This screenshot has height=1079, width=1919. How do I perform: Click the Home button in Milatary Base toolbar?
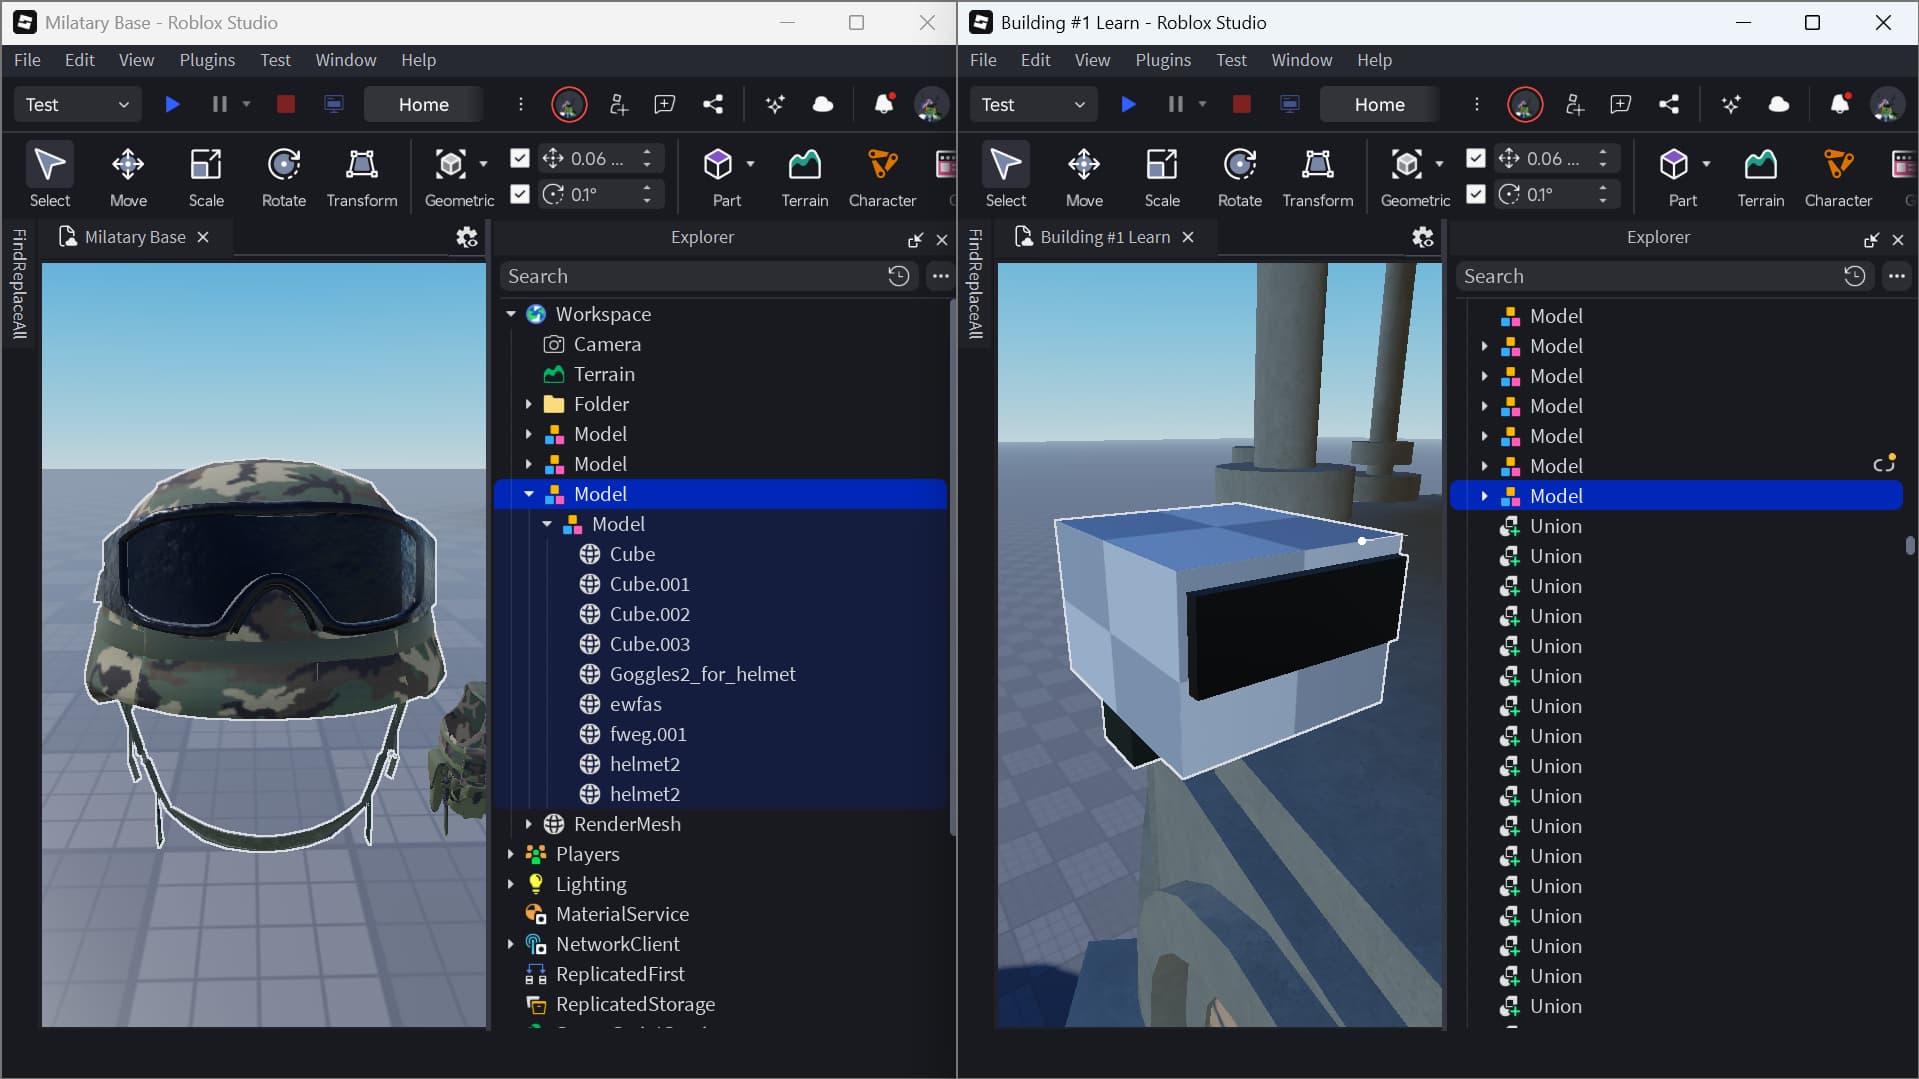423,104
